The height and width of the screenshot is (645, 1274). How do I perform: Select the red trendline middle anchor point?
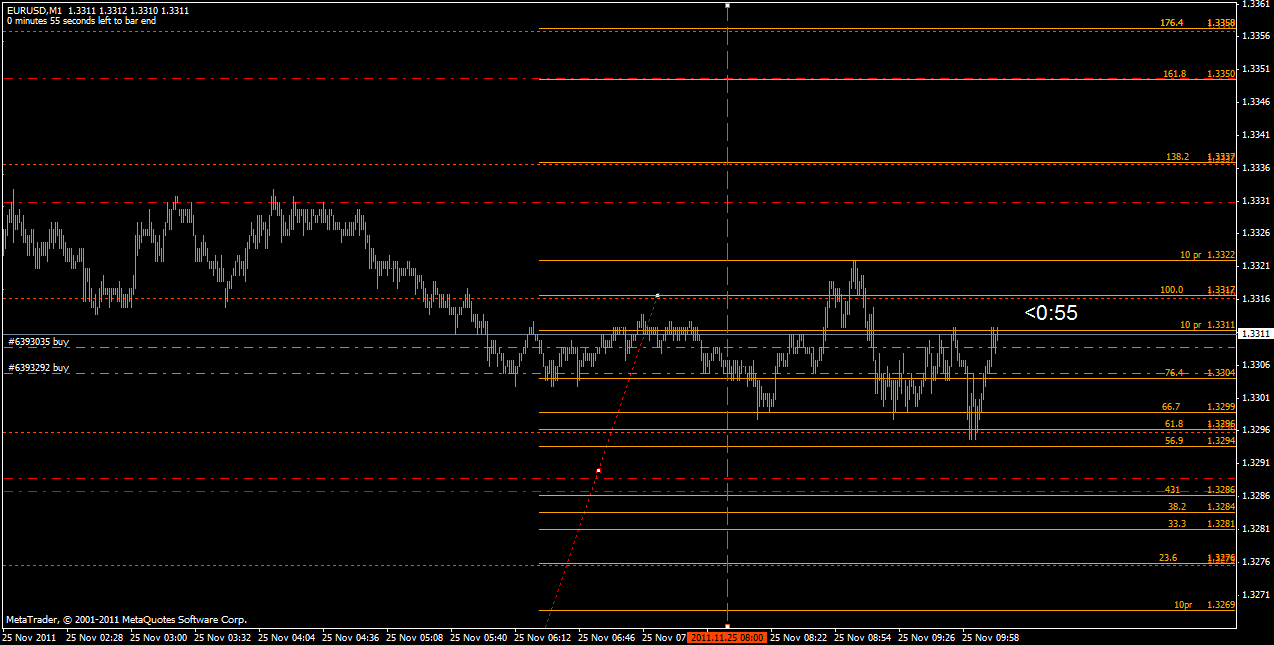tap(598, 470)
